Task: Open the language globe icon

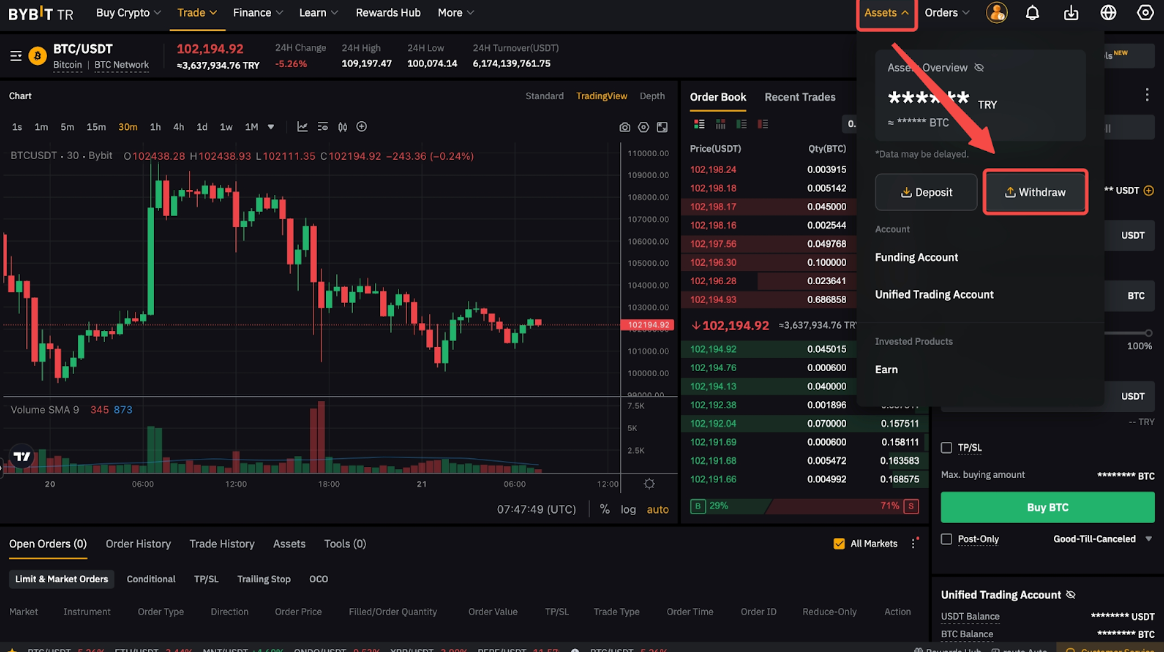Action: 1108,13
